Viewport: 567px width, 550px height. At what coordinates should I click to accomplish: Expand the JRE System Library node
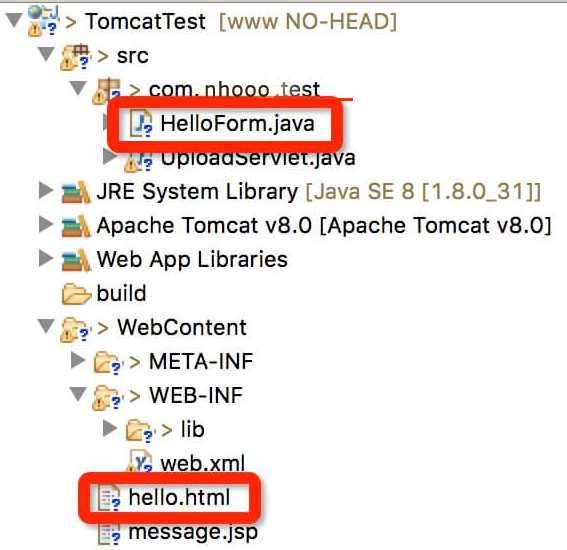(46, 190)
